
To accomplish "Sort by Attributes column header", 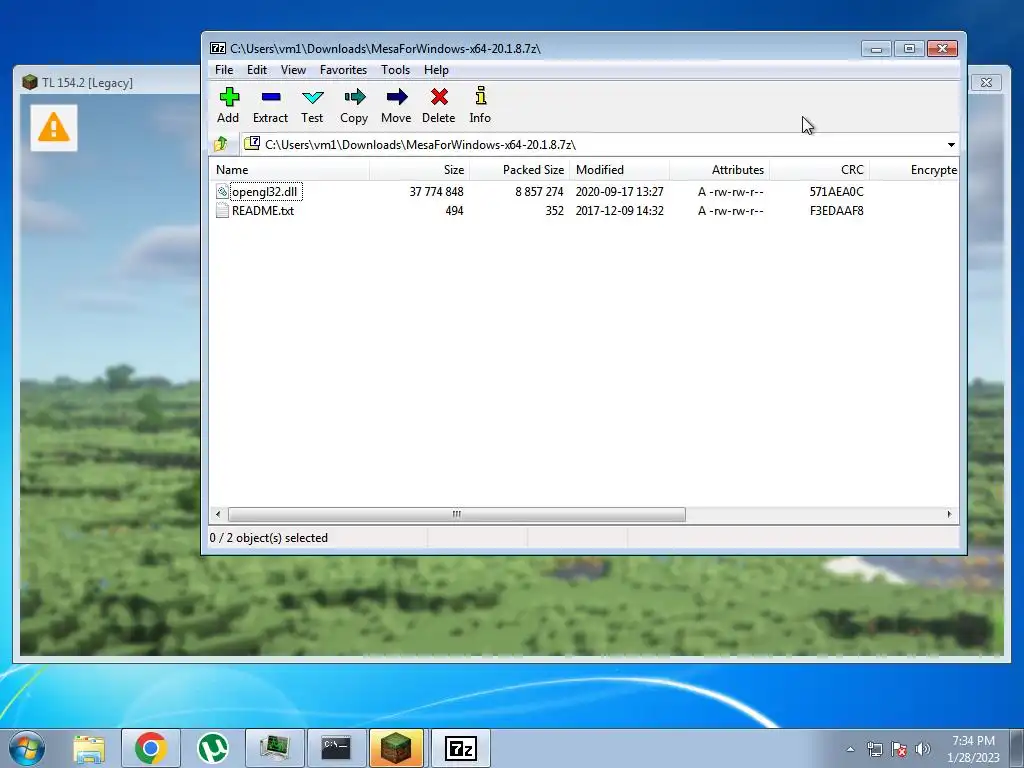I will coord(719,170).
